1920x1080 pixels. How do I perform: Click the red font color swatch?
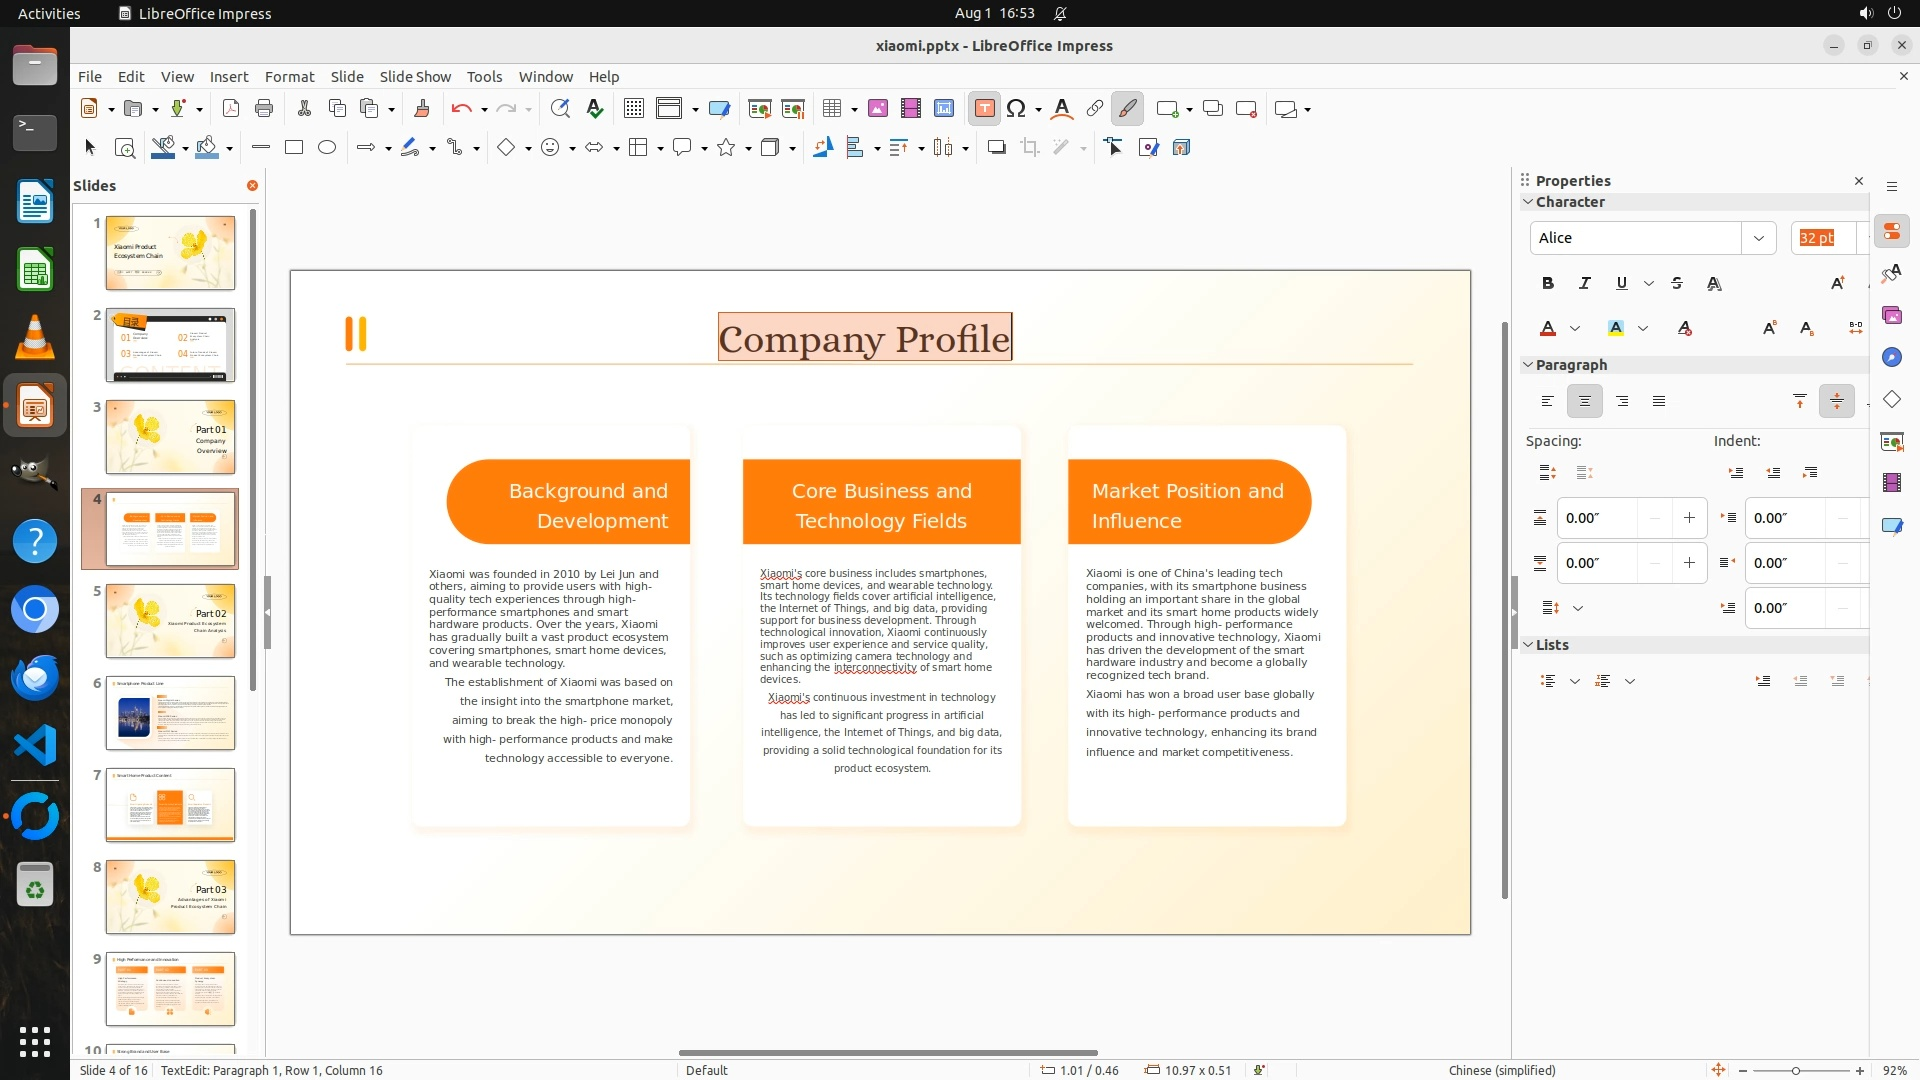1548,329
